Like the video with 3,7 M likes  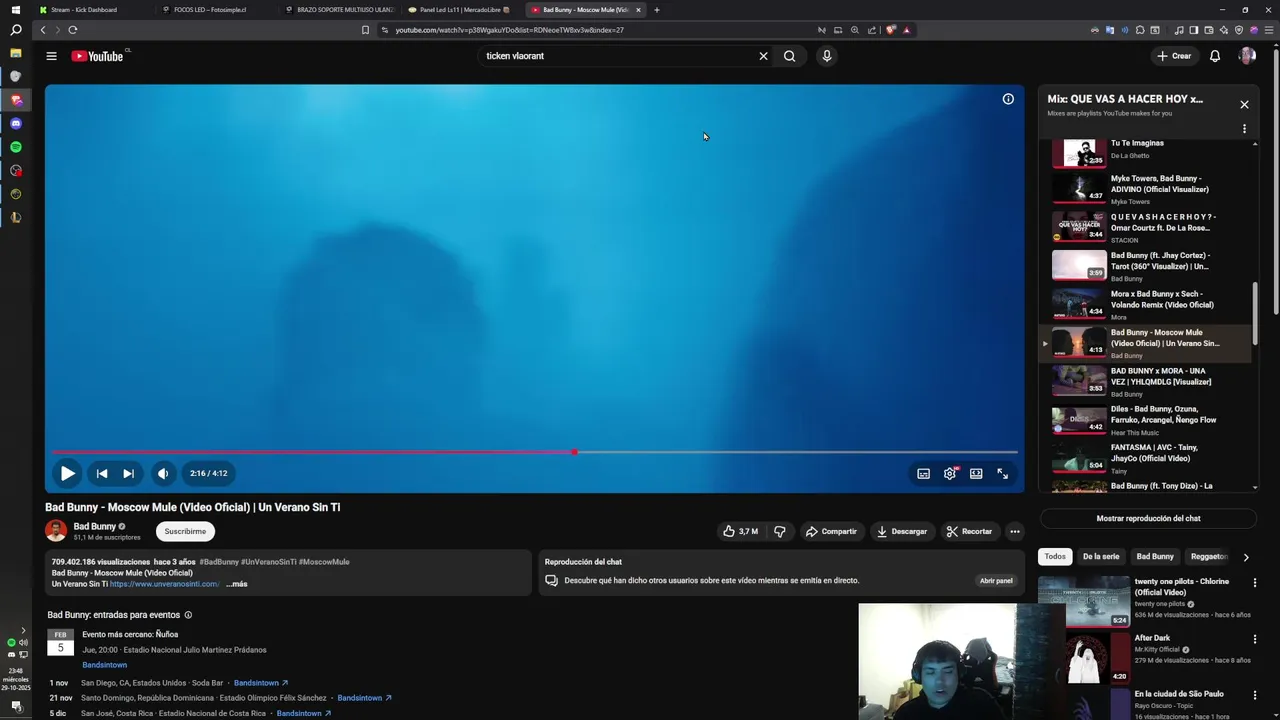pyautogui.click(x=741, y=531)
